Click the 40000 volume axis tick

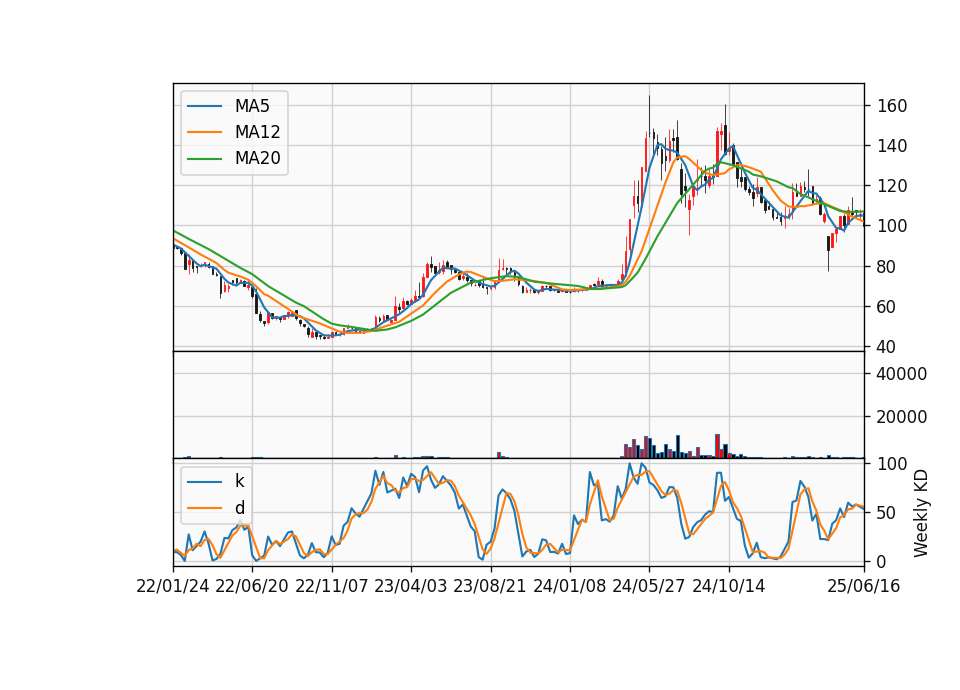(x=902, y=374)
